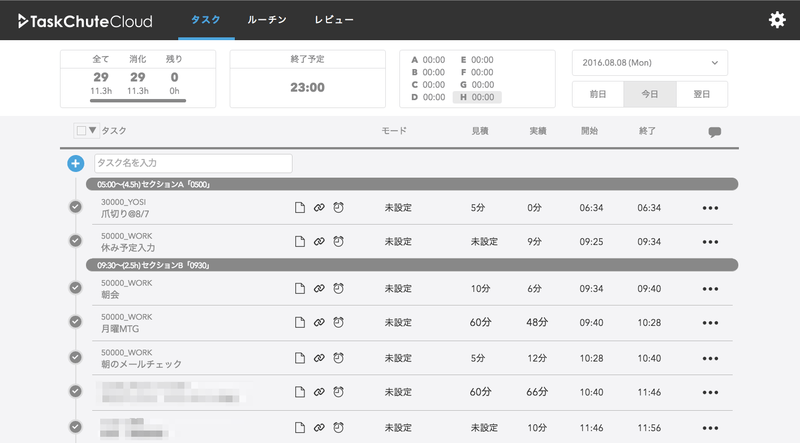Focus the タスク名を入力 task name field
The image size is (800, 443).
193,163
